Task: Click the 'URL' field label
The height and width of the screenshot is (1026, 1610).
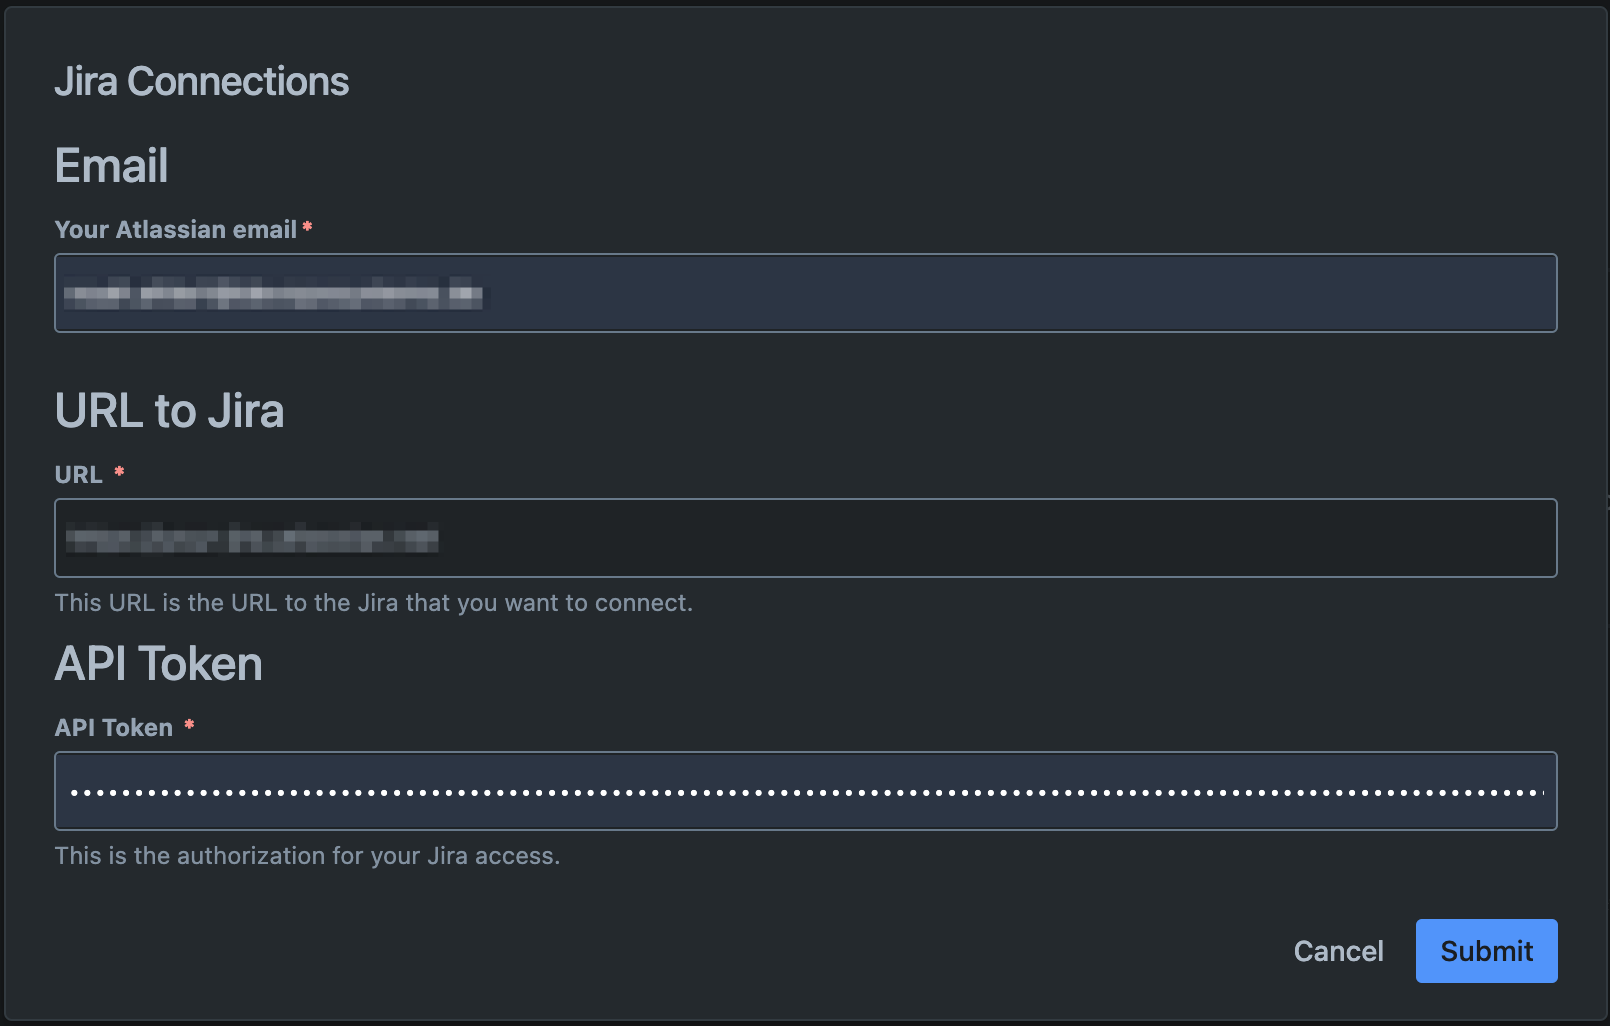Action: (x=79, y=475)
